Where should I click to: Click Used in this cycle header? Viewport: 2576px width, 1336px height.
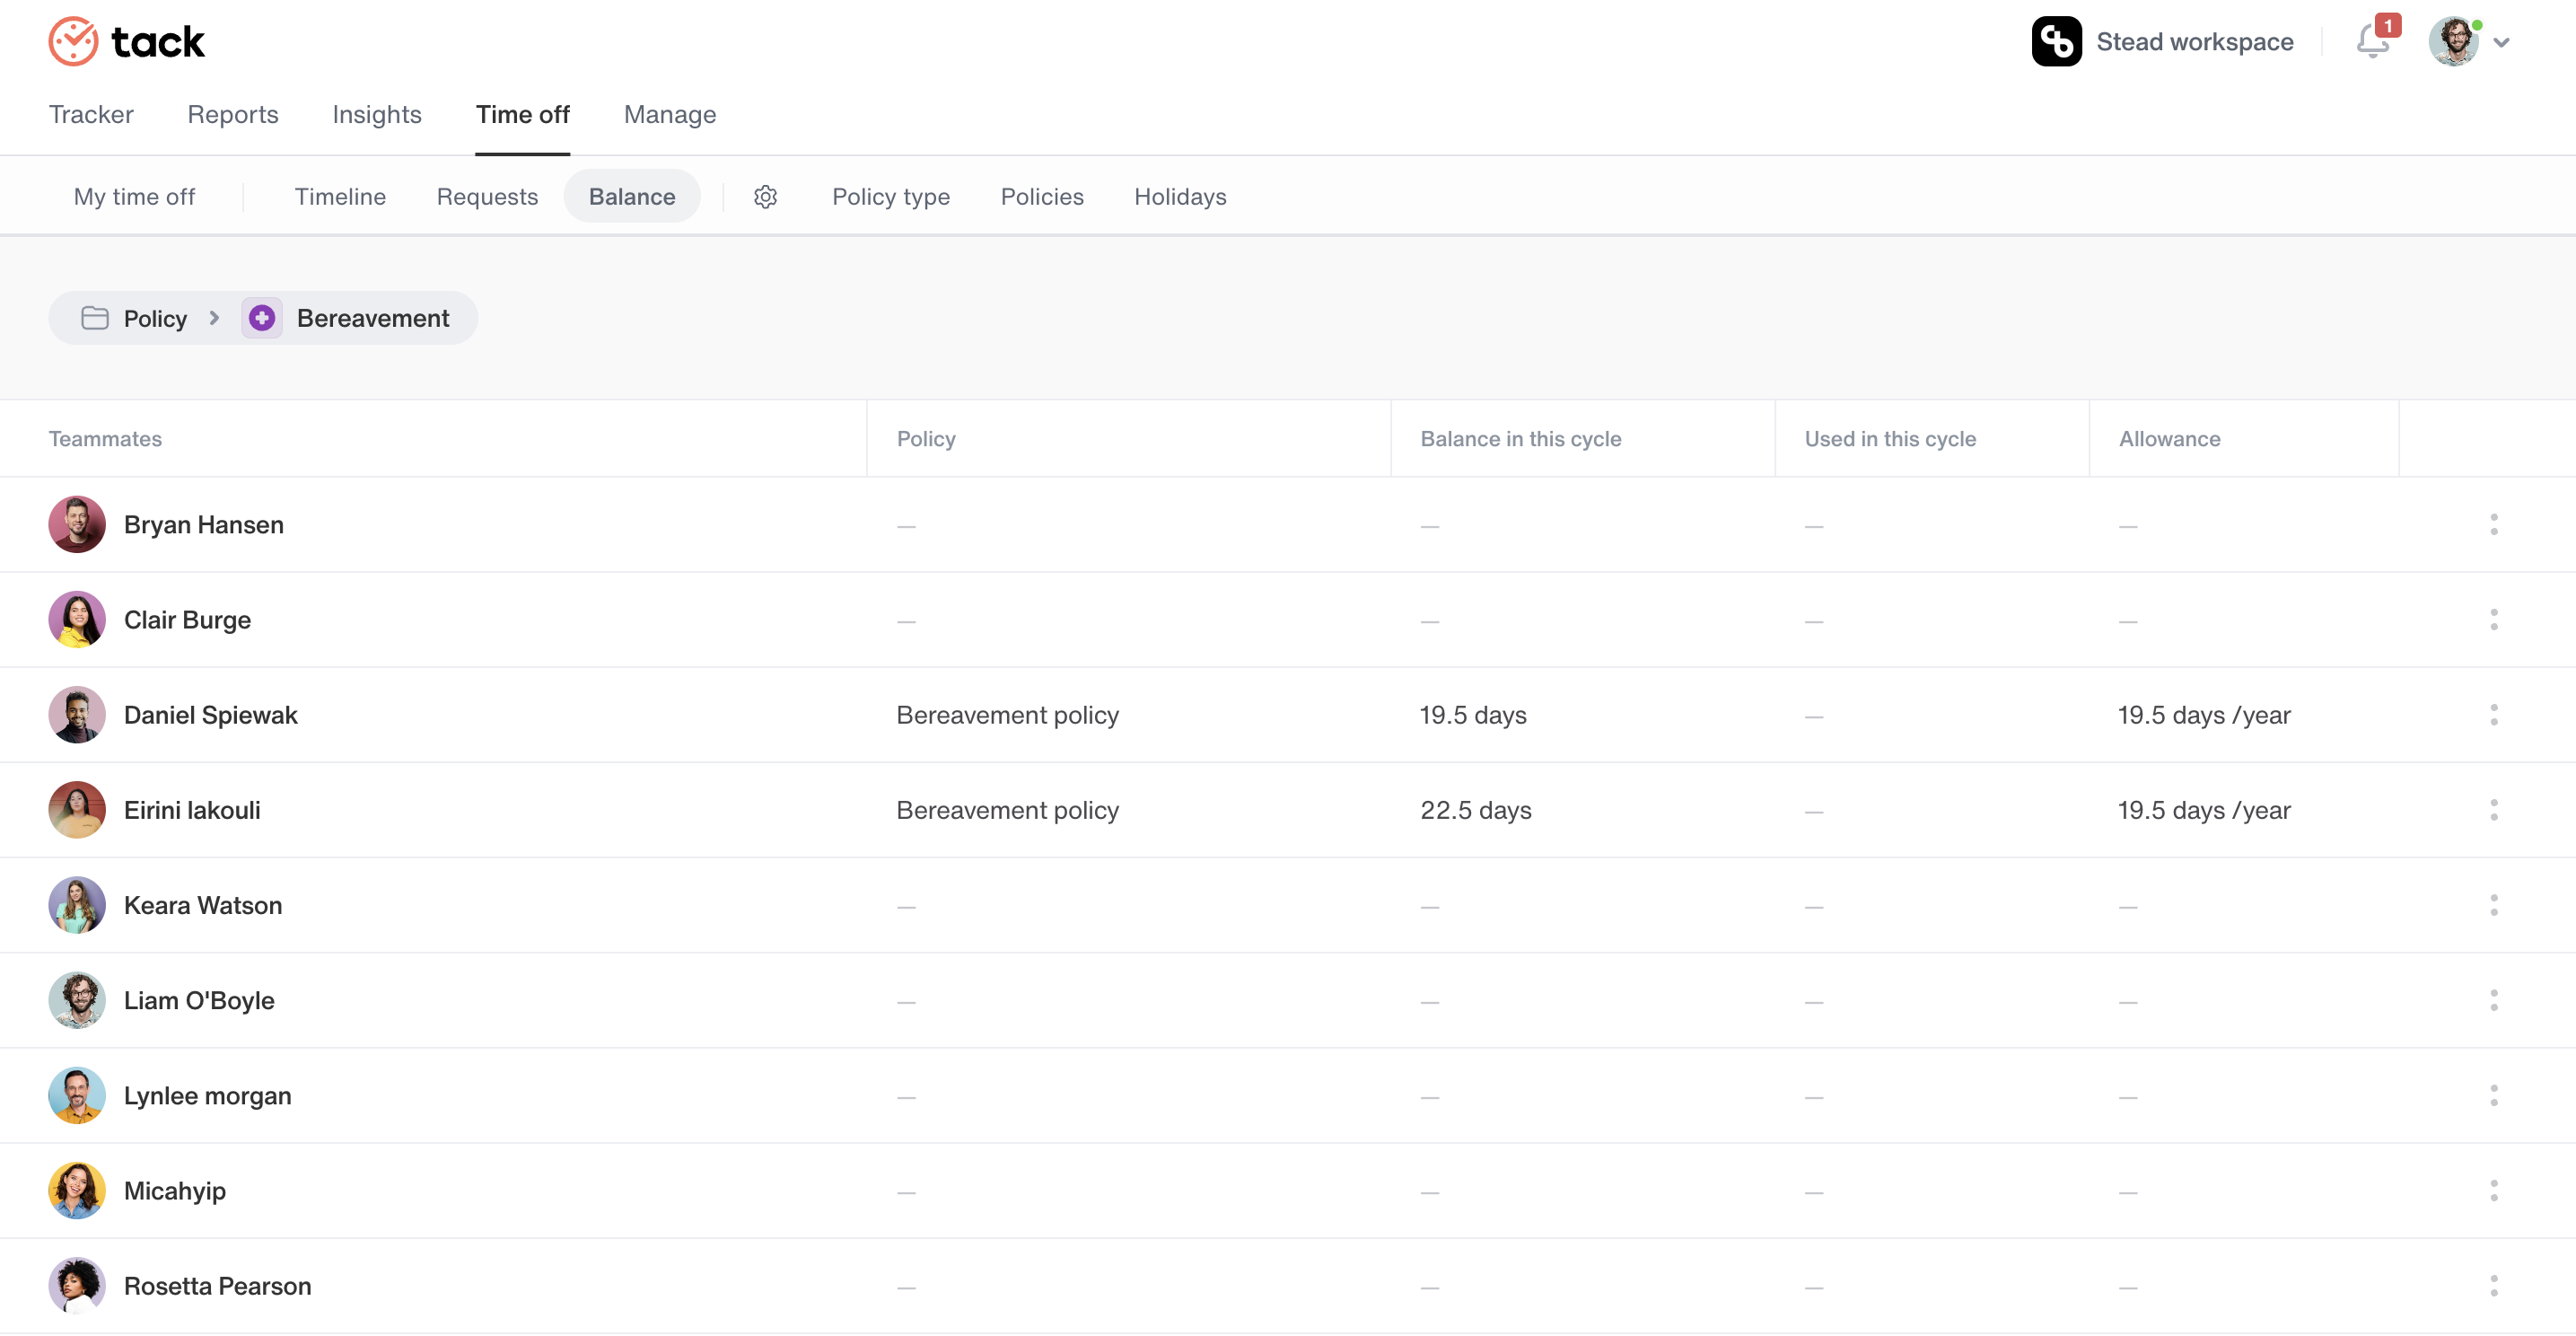(x=1890, y=439)
